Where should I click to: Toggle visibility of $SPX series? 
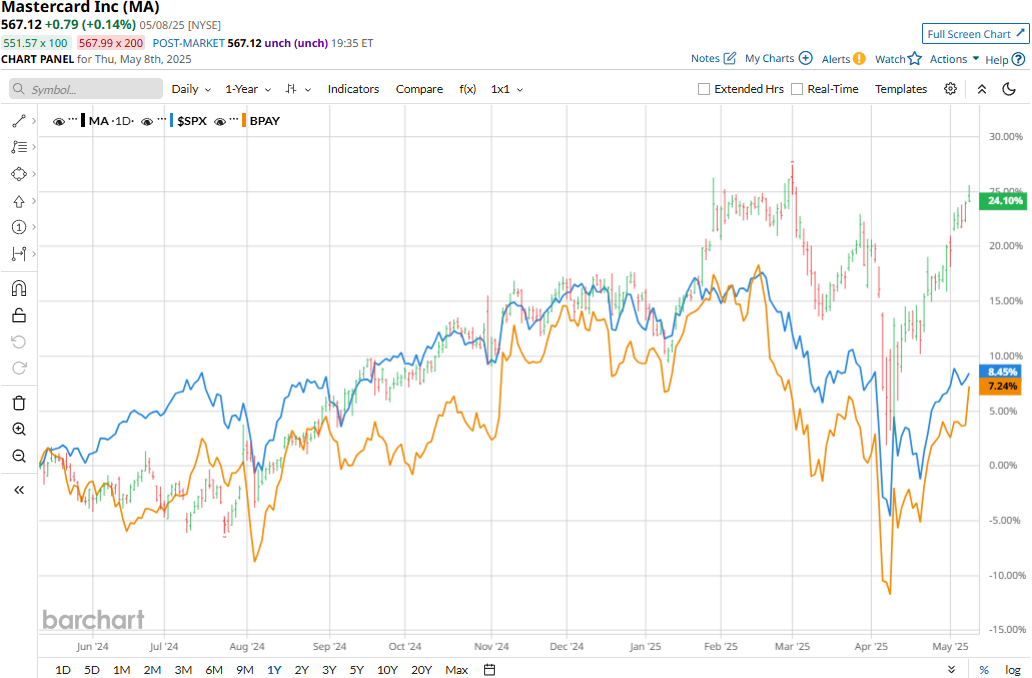point(147,121)
